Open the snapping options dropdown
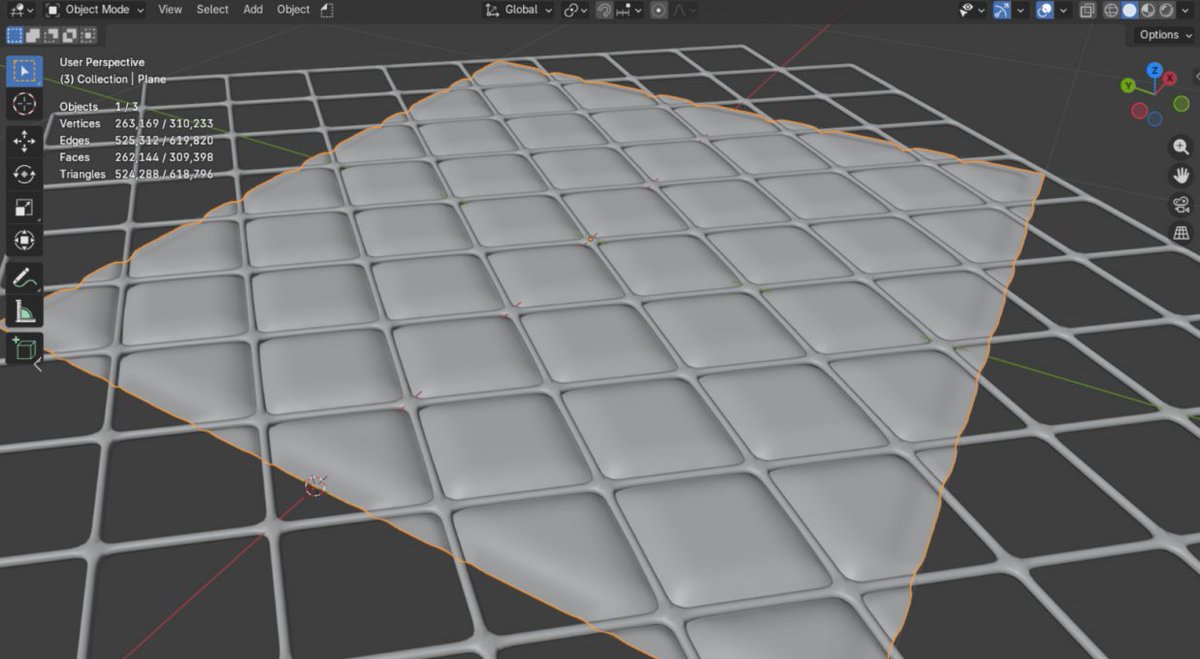The image size is (1200, 659). point(630,10)
